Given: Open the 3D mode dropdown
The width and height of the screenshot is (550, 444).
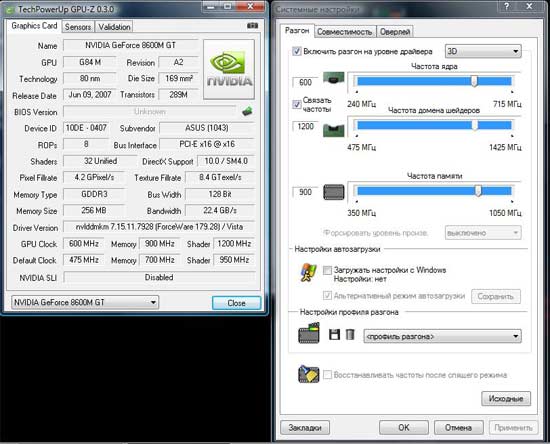Looking at the screenshot, I should point(483,52).
